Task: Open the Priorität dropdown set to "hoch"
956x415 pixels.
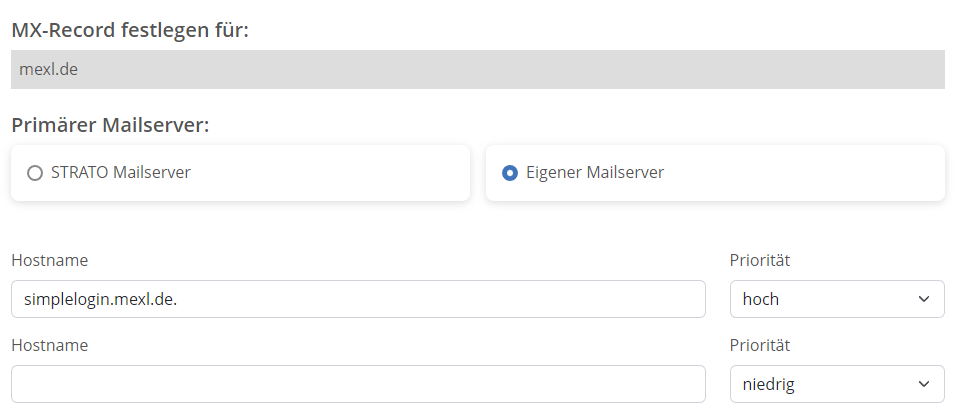Action: click(x=836, y=299)
